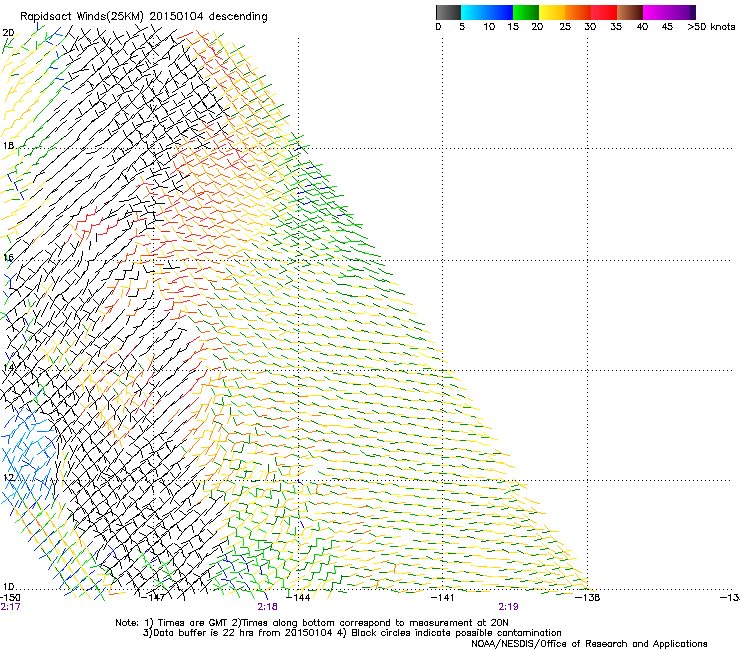This screenshot has width=740, height=650.
Task: Click the latitude label '12' on left axis
Action: point(8,477)
